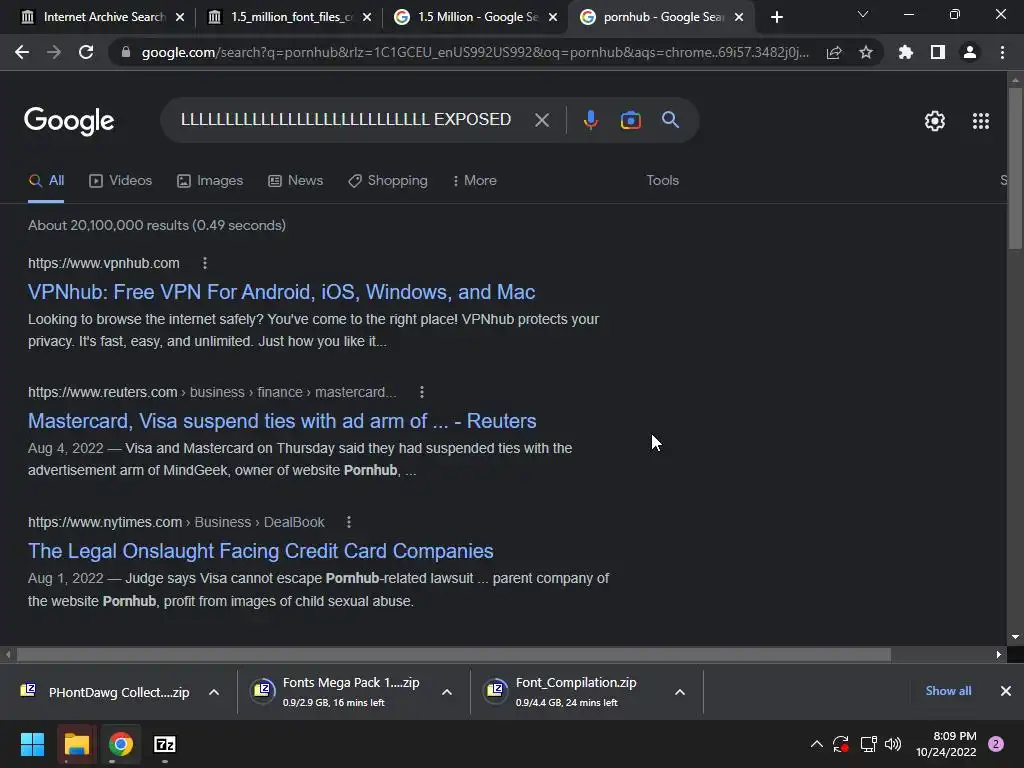Open the volume control in system tray
Screen dimensions: 1024x768
pyautogui.click(x=893, y=744)
